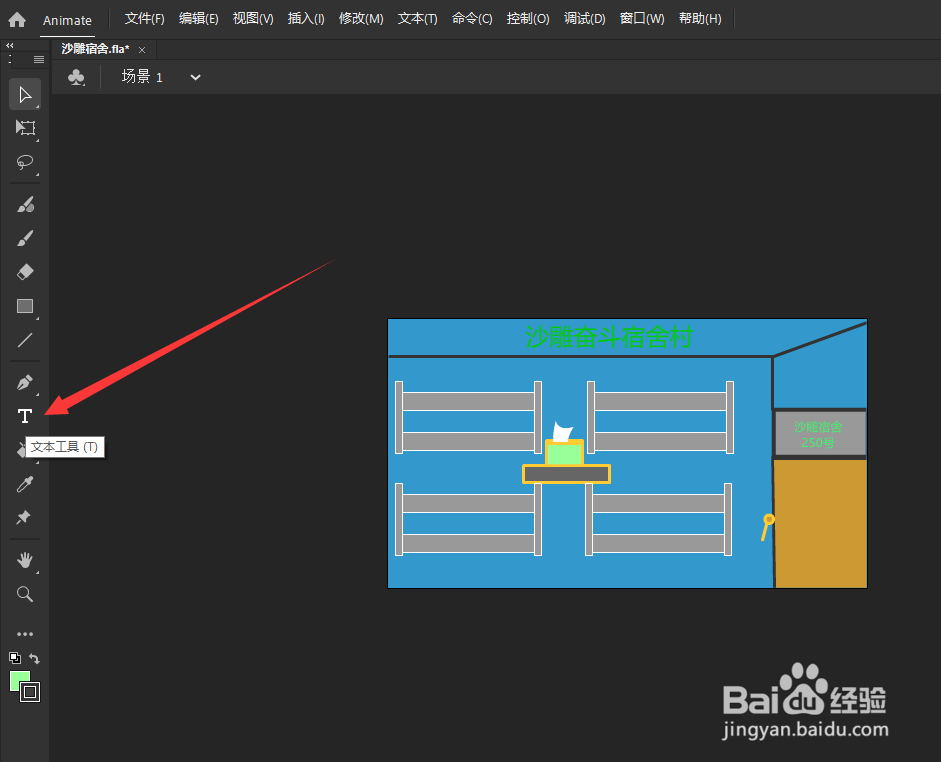Select the Eyedropper tool
The image size is (941, 762).
(x=25, y=484)
